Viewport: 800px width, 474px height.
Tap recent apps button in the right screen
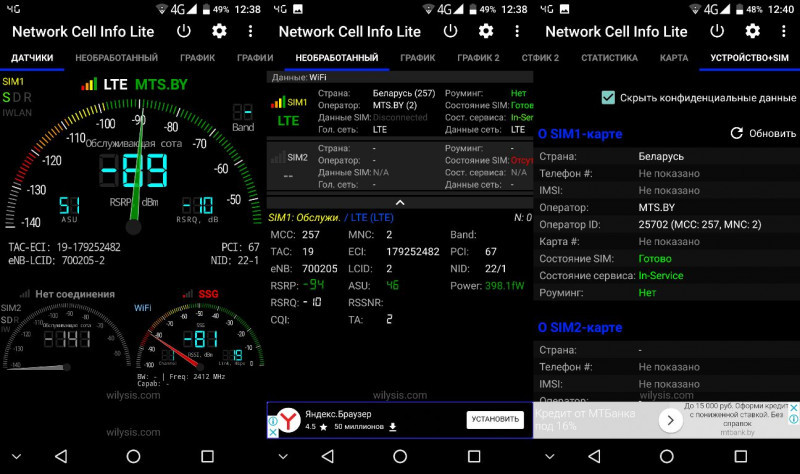click(x=741, y=456)
